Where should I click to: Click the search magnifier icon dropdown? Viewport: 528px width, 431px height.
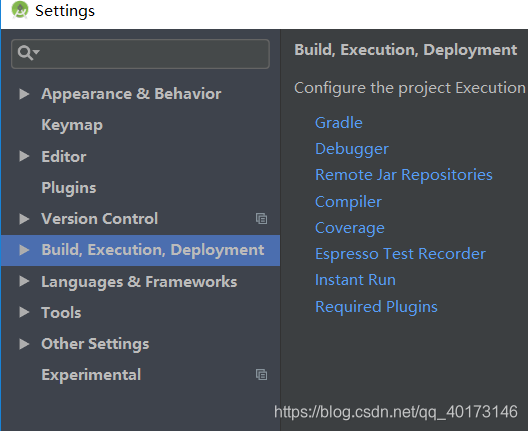click(x=29, y=53)
